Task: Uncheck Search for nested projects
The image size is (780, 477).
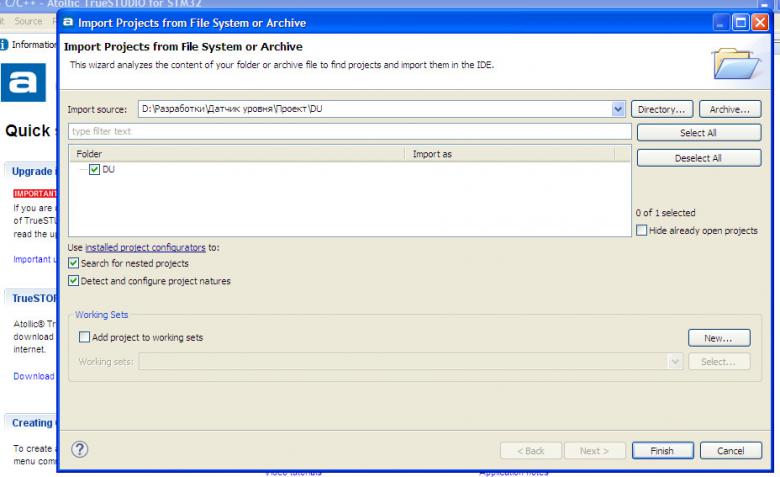Action: click(x=74, y=263)
